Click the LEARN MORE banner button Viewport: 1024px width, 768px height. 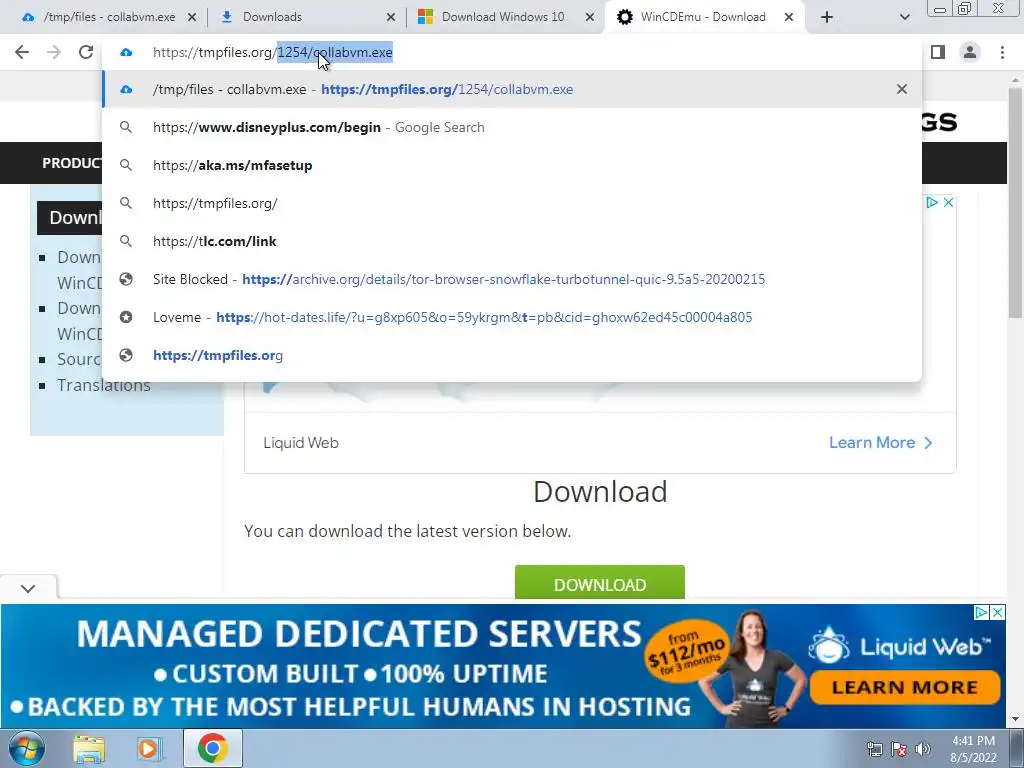click(x=904, y=687)
